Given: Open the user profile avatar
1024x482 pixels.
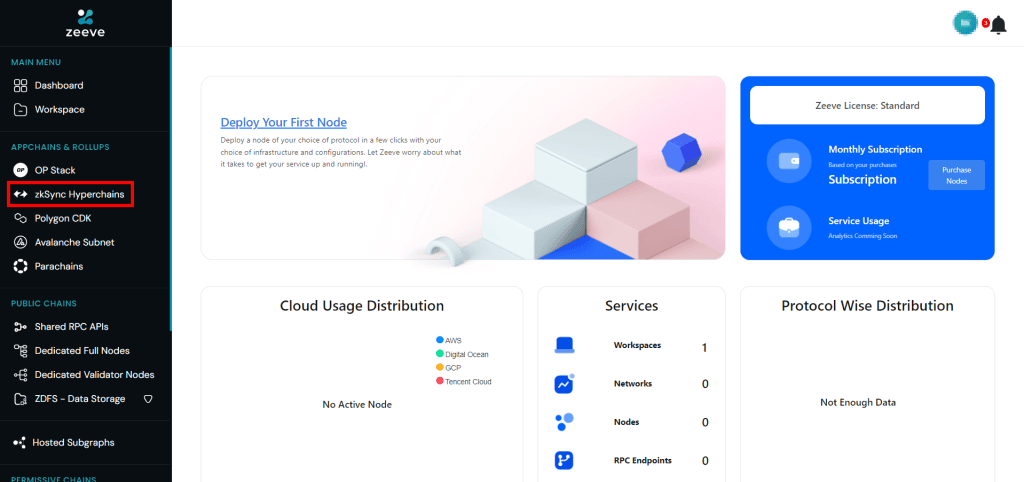Looking at the screenshot, I should [965, 22].
